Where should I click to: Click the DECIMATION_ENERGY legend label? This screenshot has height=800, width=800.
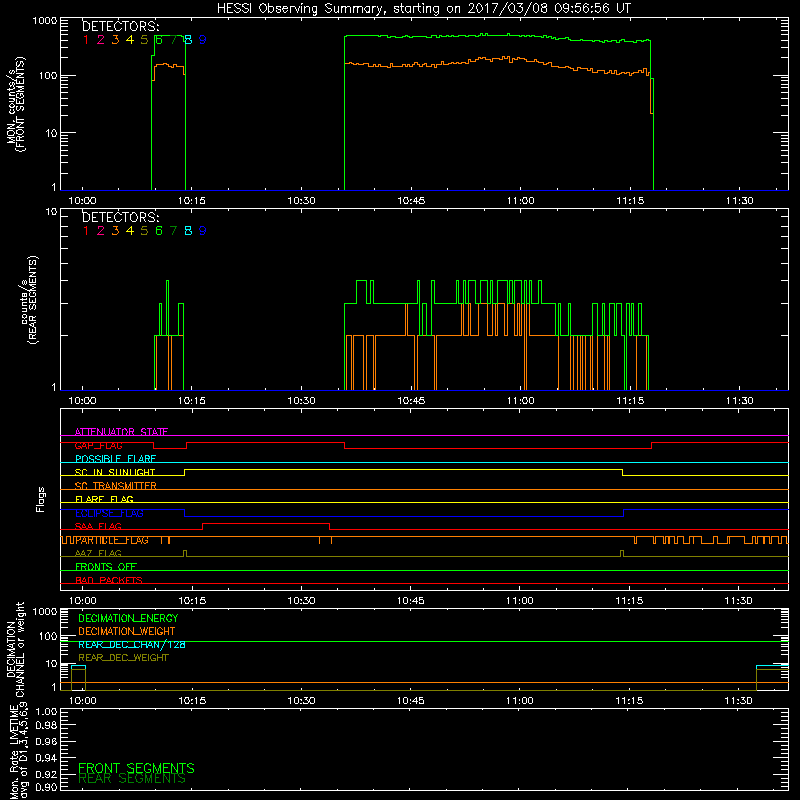[128, 618]
